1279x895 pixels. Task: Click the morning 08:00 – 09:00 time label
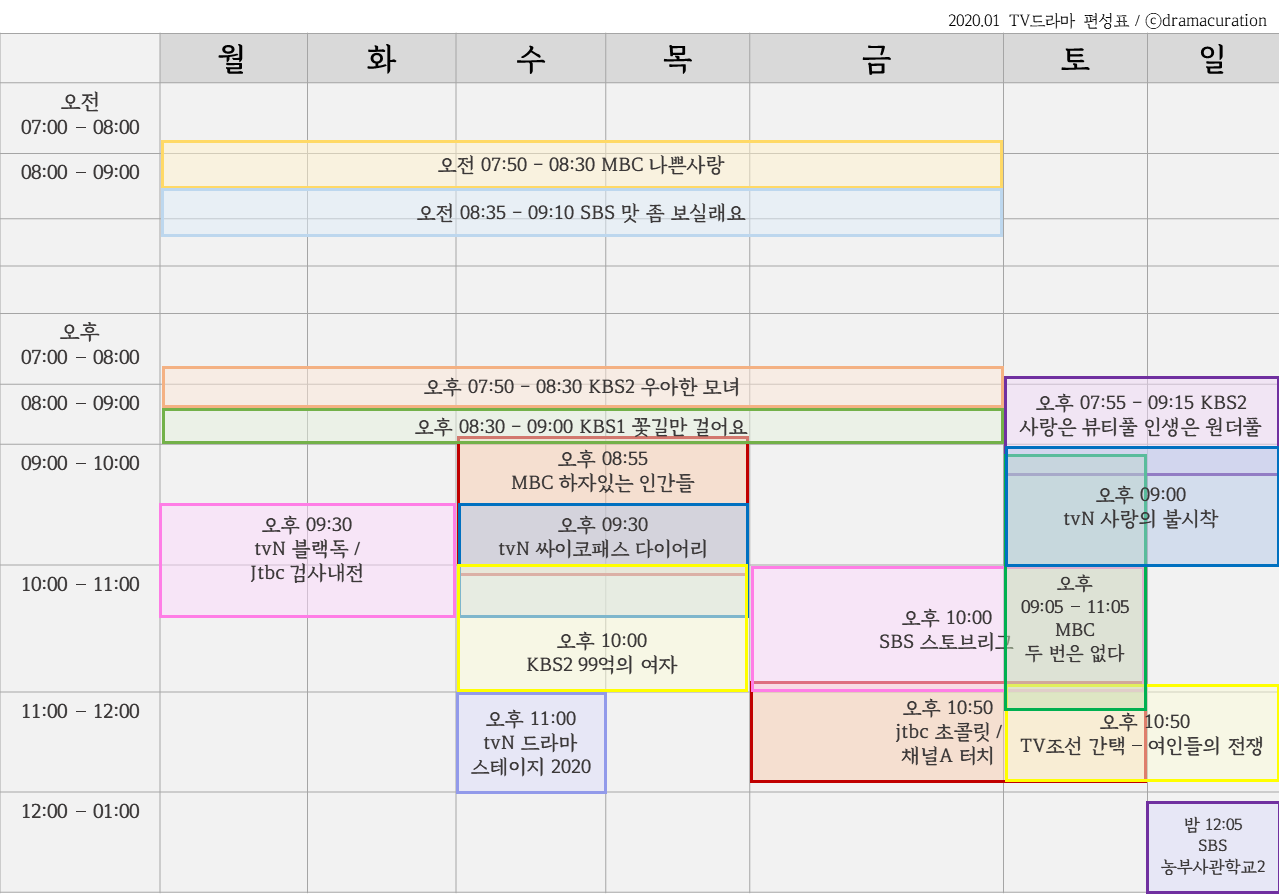[80, 172]
